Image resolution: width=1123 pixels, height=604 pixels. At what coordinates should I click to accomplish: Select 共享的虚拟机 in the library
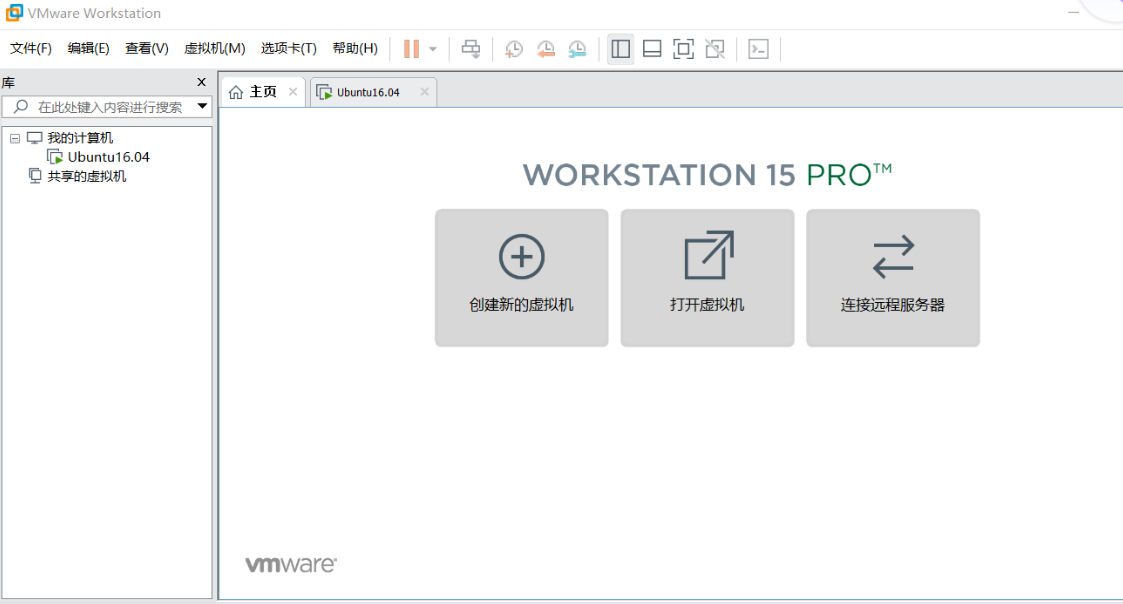click(x=86, y=176)
